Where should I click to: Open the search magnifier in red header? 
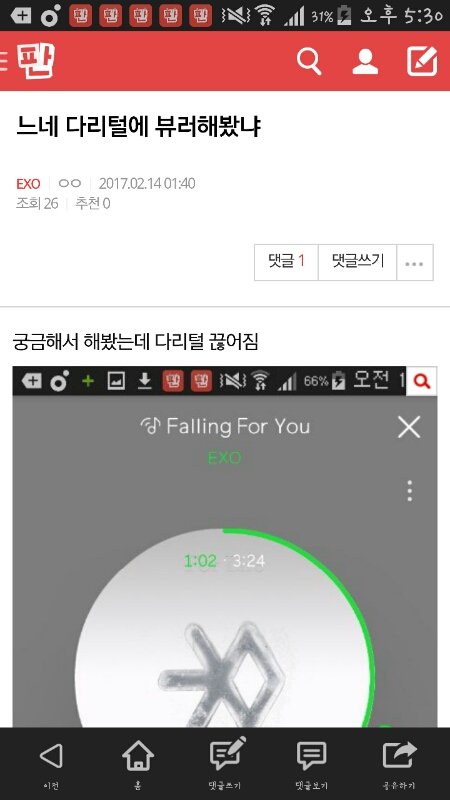pos(309,61)
